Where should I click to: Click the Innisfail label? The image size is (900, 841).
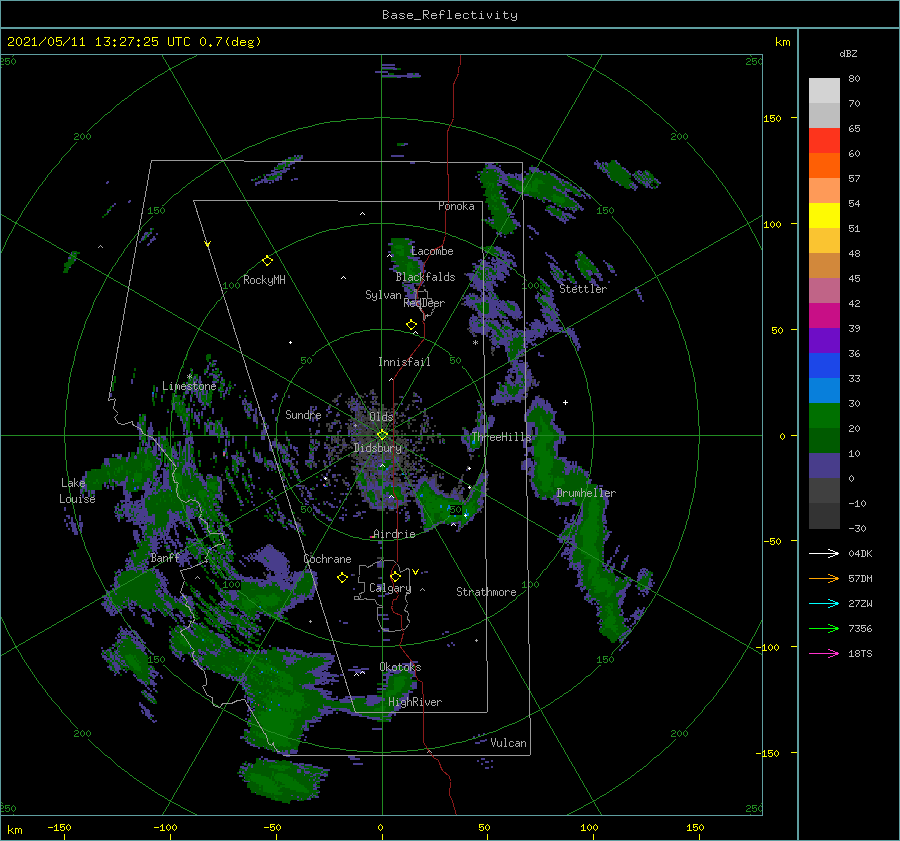404,362
